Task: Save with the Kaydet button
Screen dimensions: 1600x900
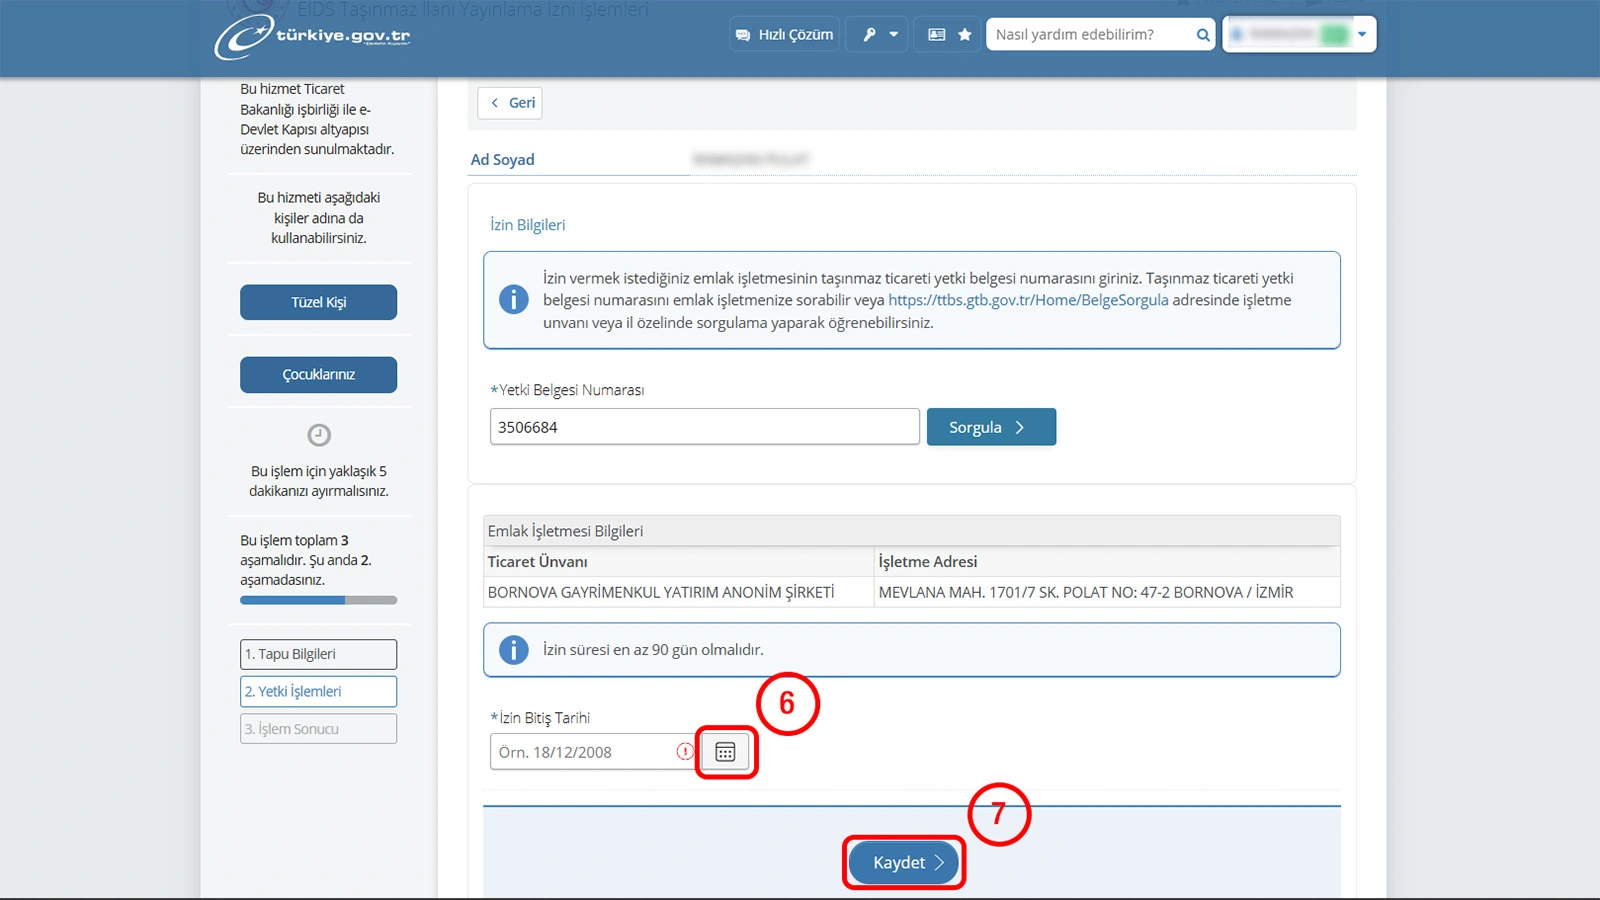Action: coord(904,862)
